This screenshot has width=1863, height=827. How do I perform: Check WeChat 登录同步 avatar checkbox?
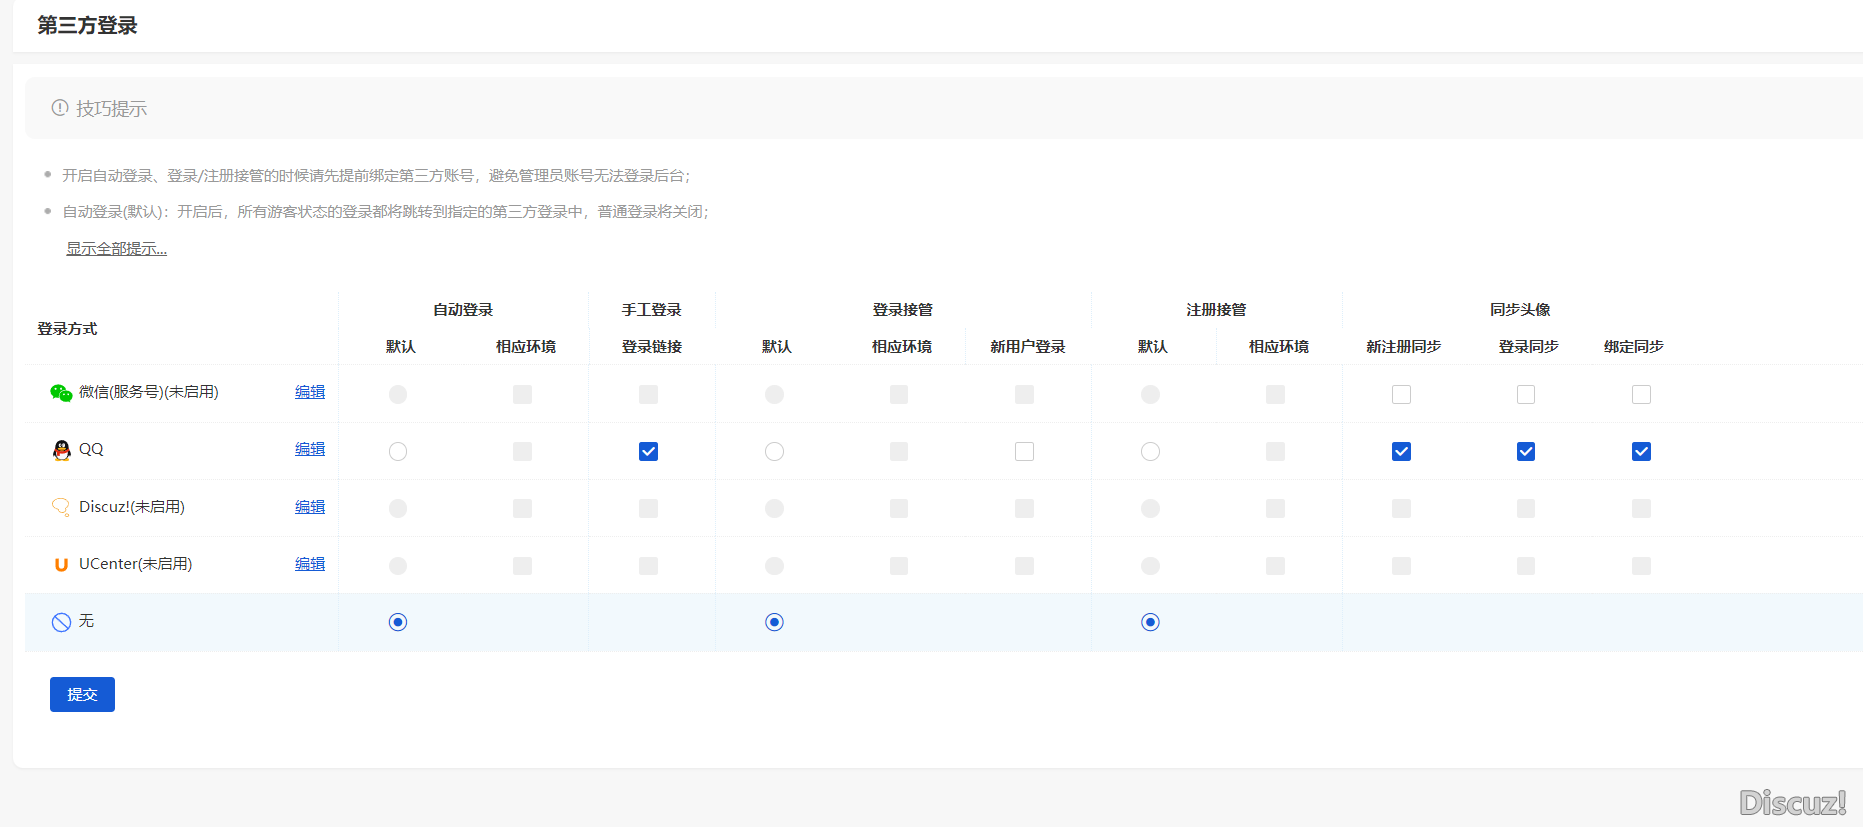[1526, 395]
